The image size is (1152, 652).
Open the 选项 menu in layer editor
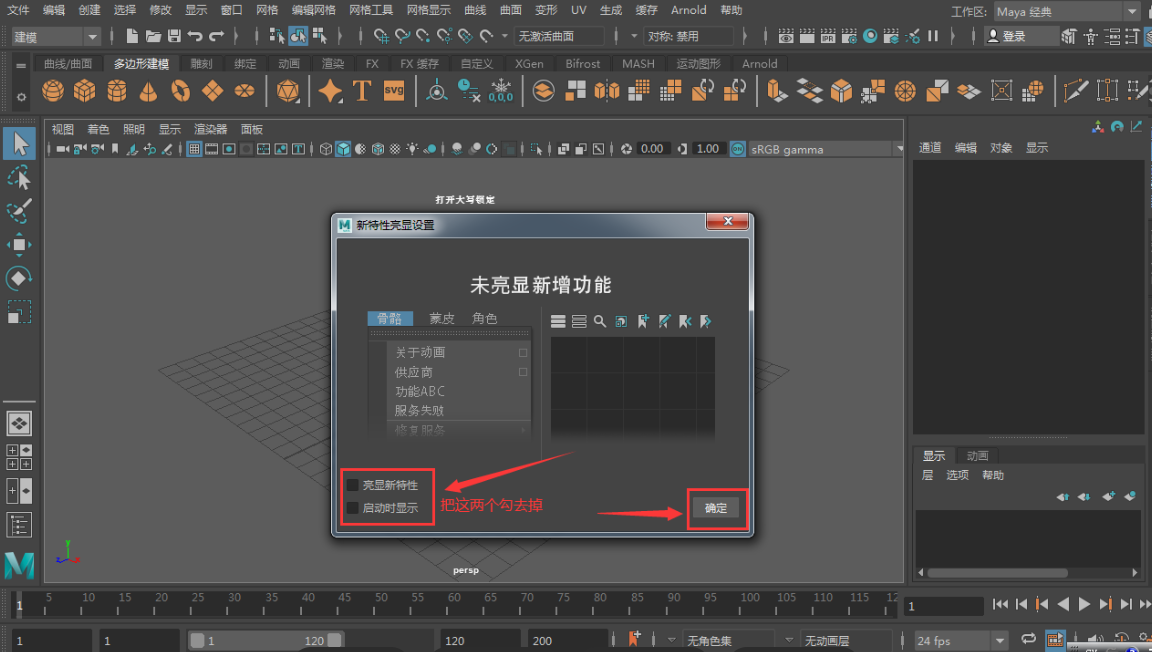point(957,475)
